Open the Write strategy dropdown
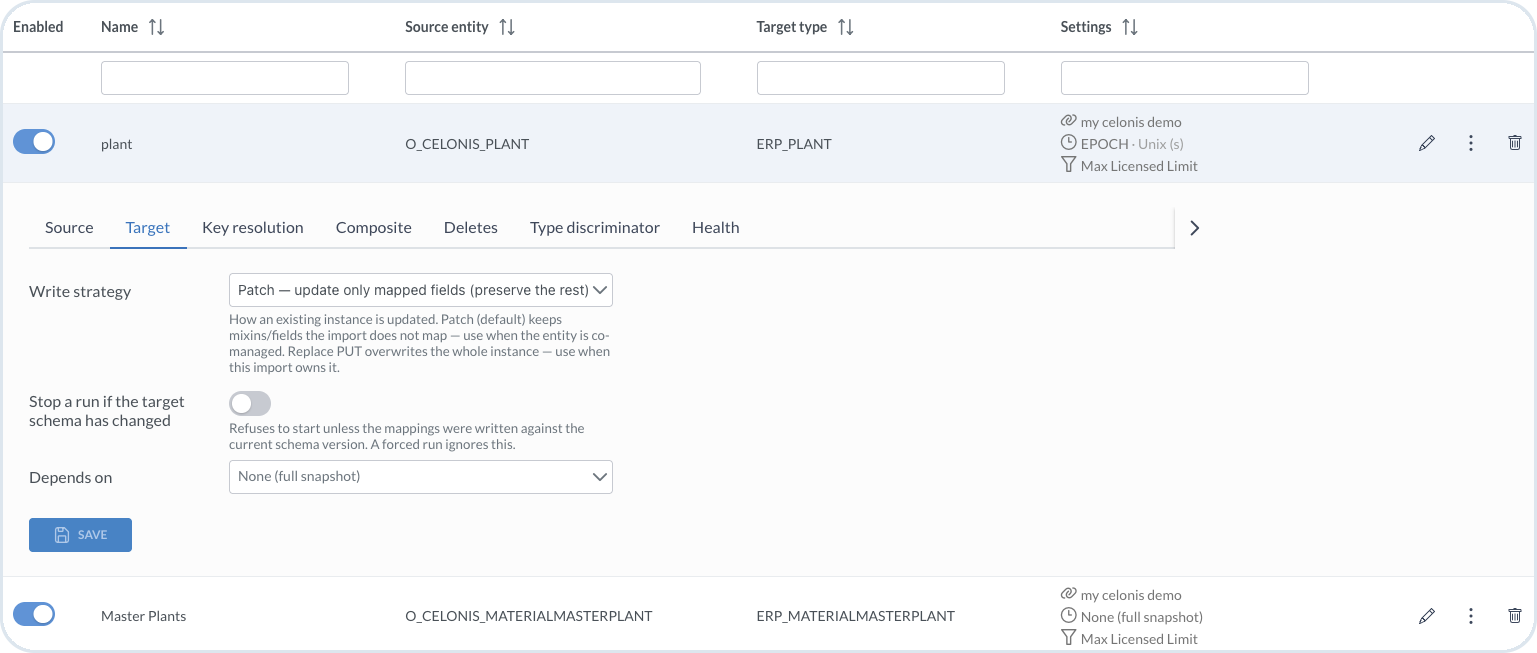1537x653 pixels. coord(421,290)
